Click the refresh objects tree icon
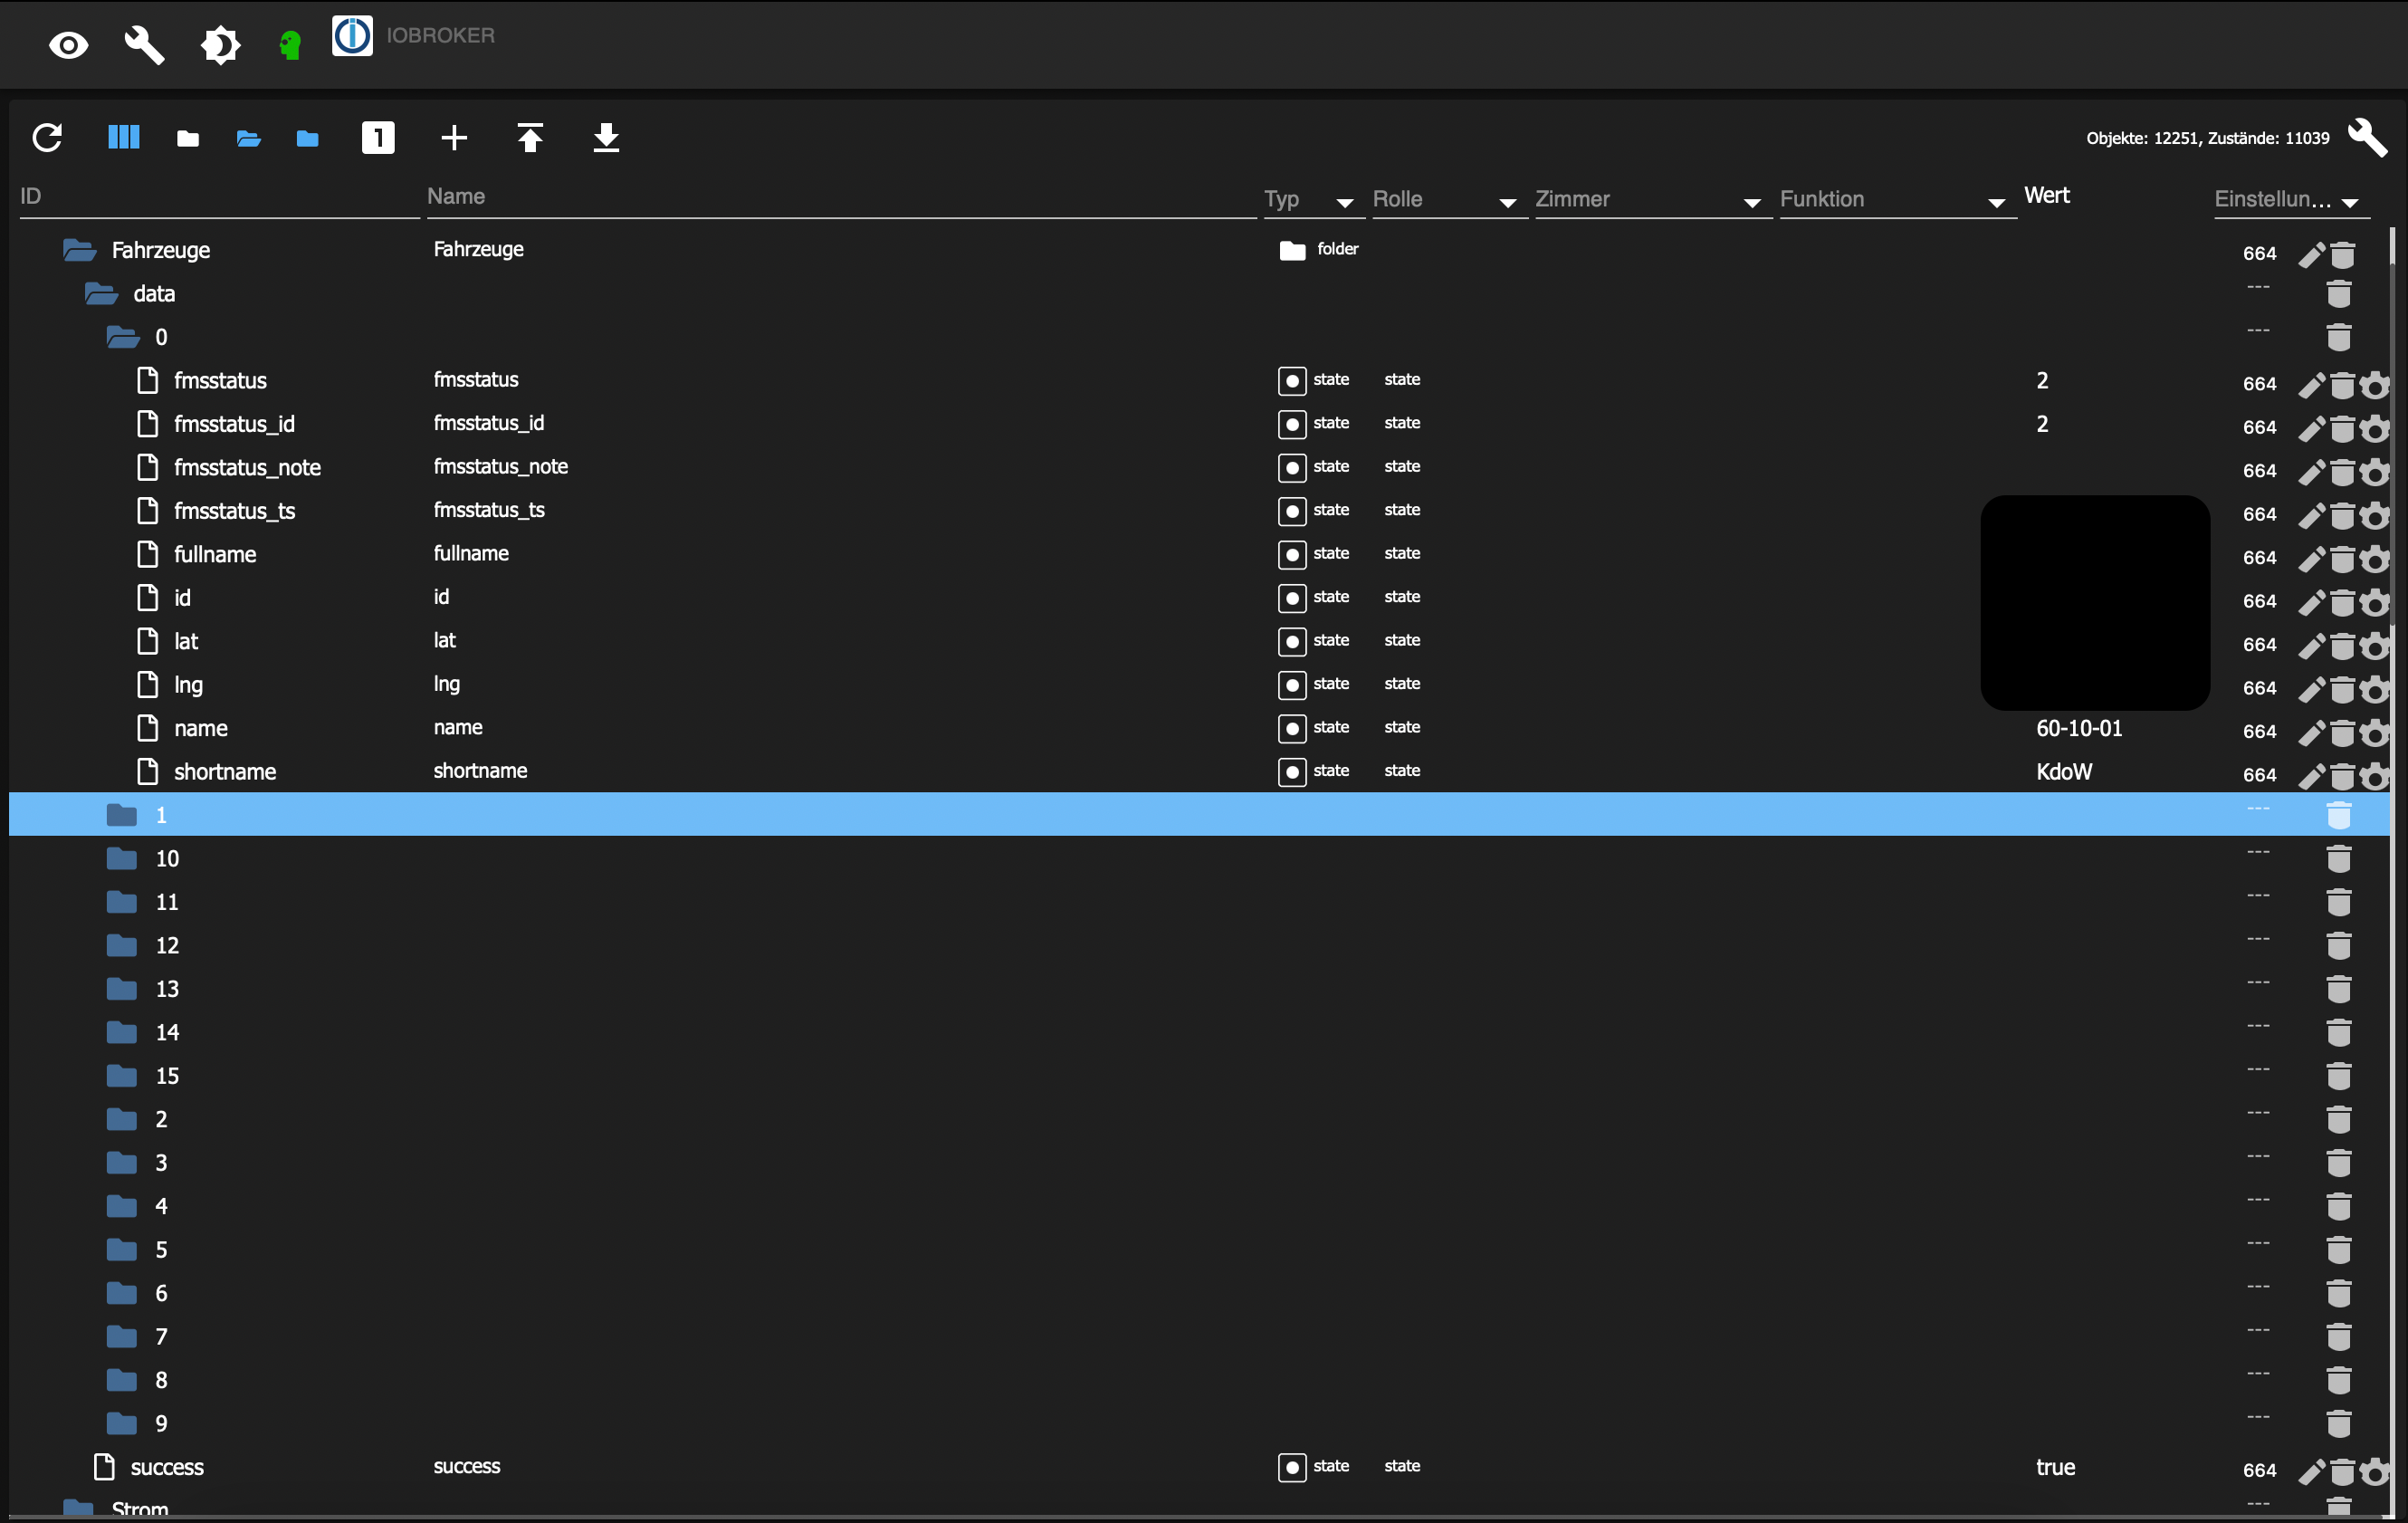Screen dimensions: 2408x1523 tap(47, 137)
